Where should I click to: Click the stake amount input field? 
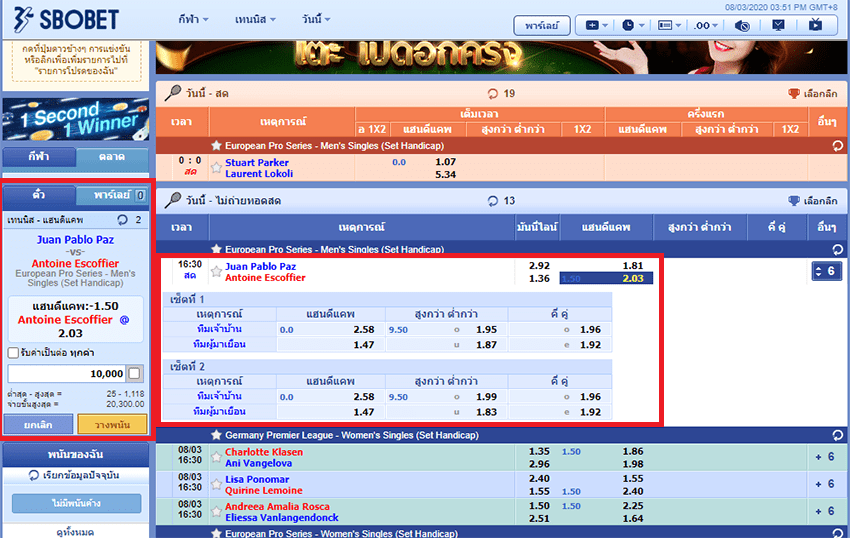pyautogui.click(x=66, y=374)
